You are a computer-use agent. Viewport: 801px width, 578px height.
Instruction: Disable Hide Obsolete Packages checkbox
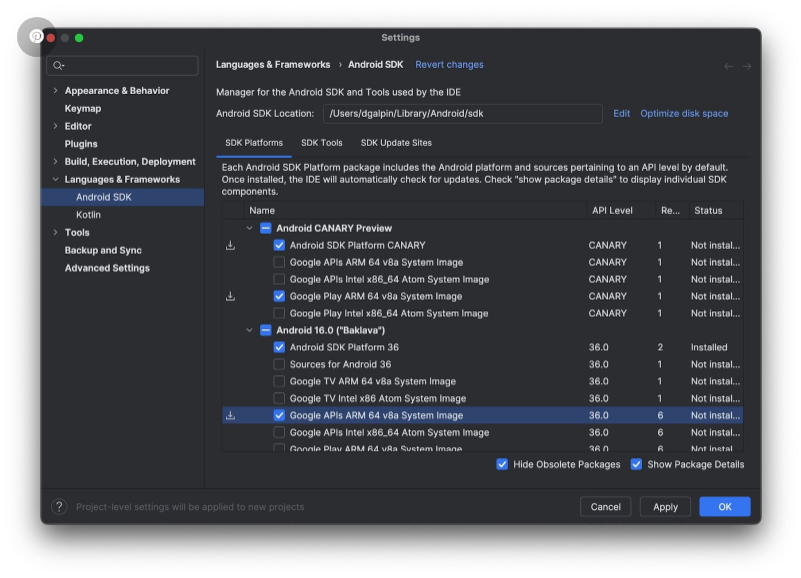(x=502, y=464)
